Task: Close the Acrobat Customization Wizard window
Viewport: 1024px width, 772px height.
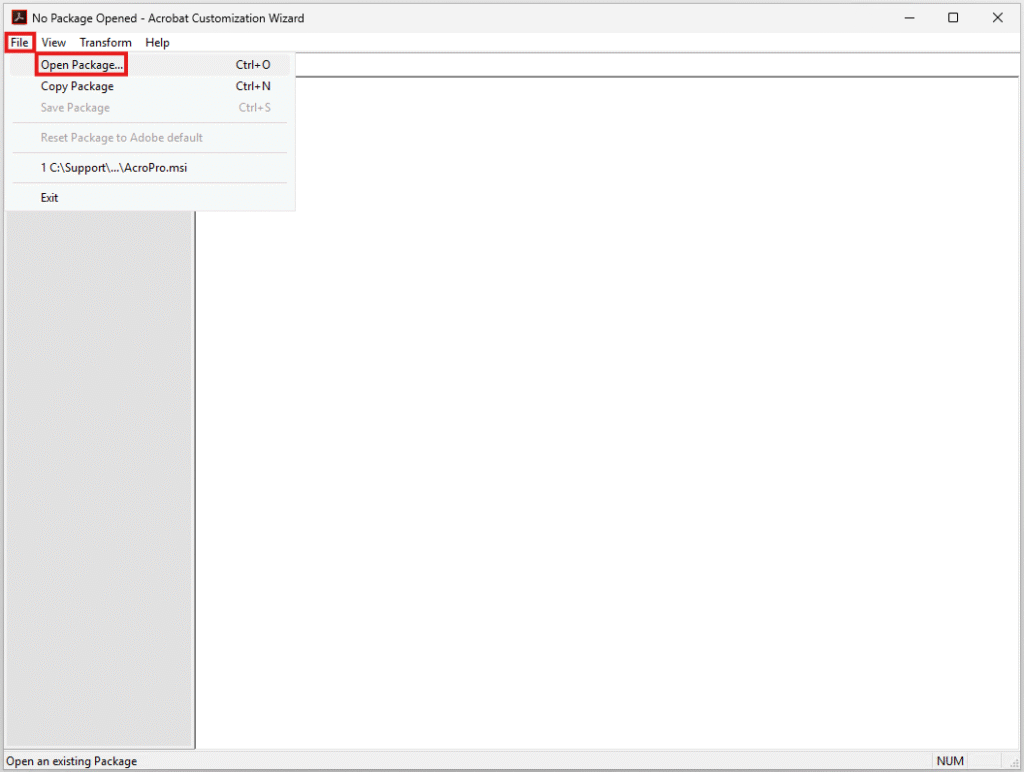Action: 997,18
